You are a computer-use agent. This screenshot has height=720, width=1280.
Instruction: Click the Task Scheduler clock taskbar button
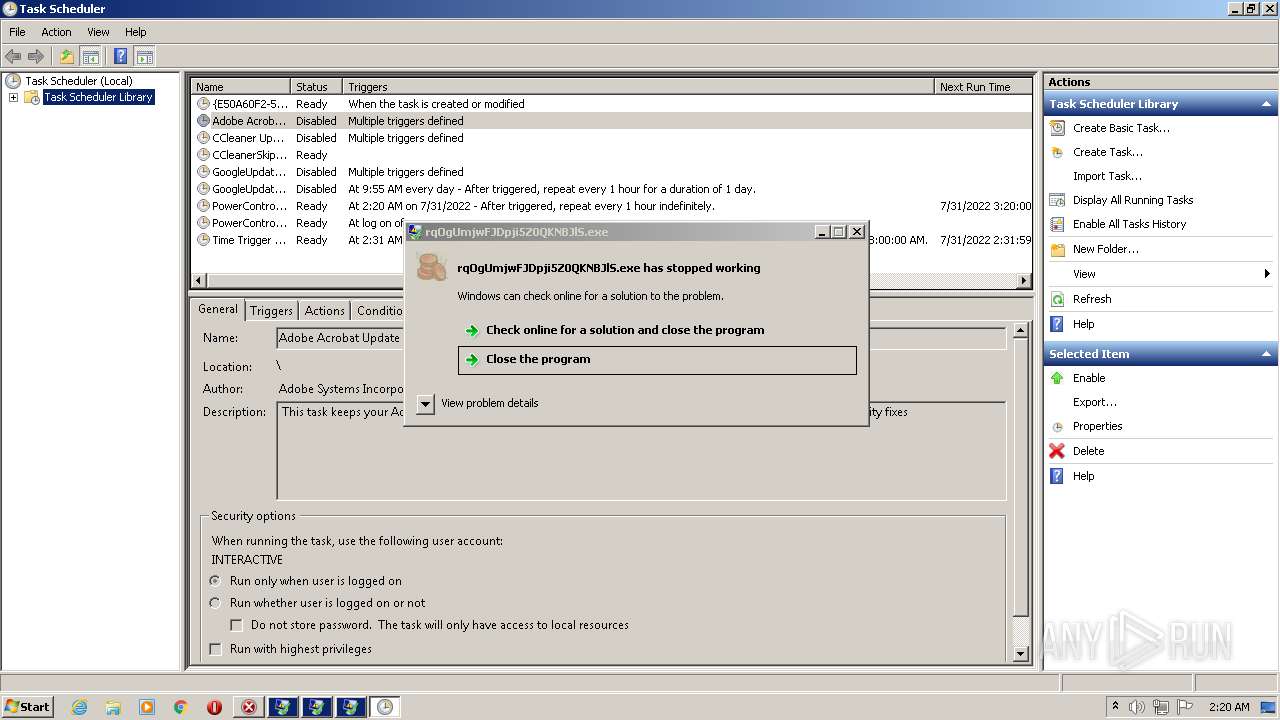385,707
